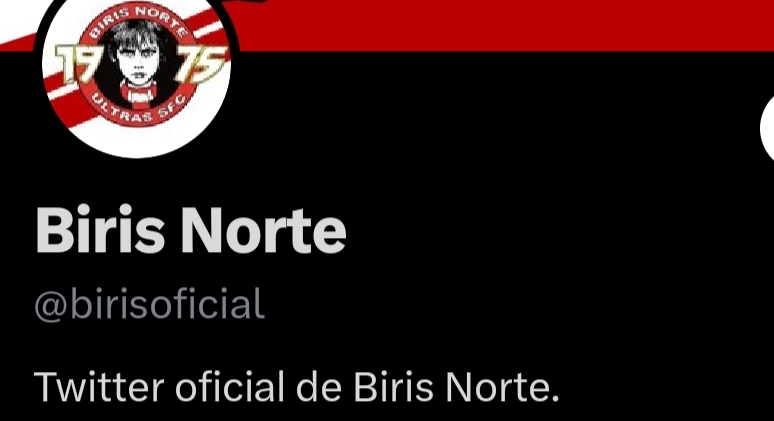774x421 pixels.
Task: Select the @birisoficial handle
Action: (150, 304)
